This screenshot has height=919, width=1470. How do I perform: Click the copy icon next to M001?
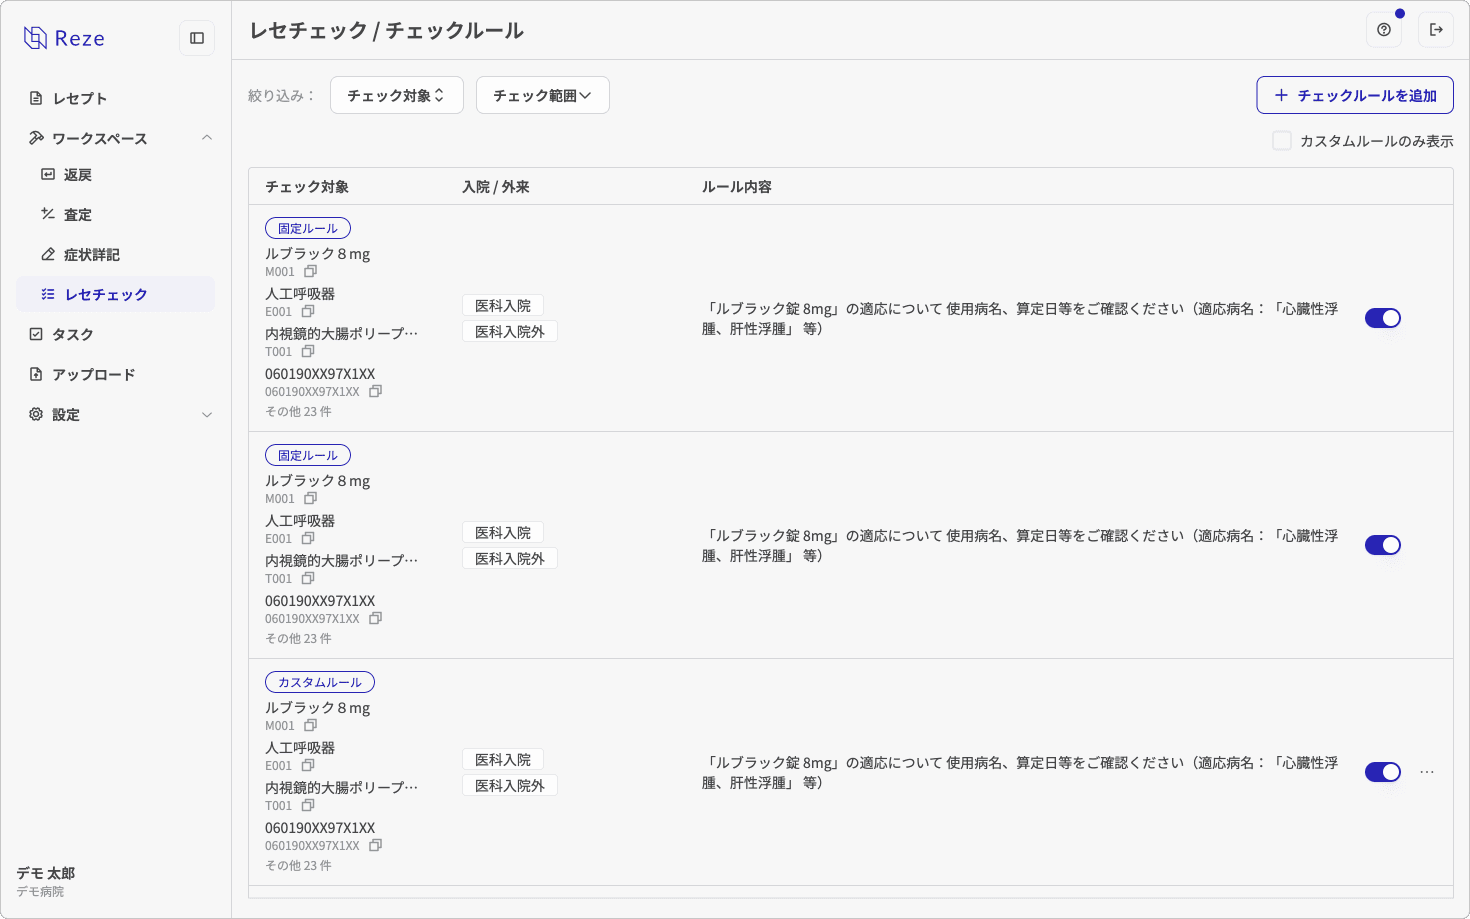click(x=310, y=271)
